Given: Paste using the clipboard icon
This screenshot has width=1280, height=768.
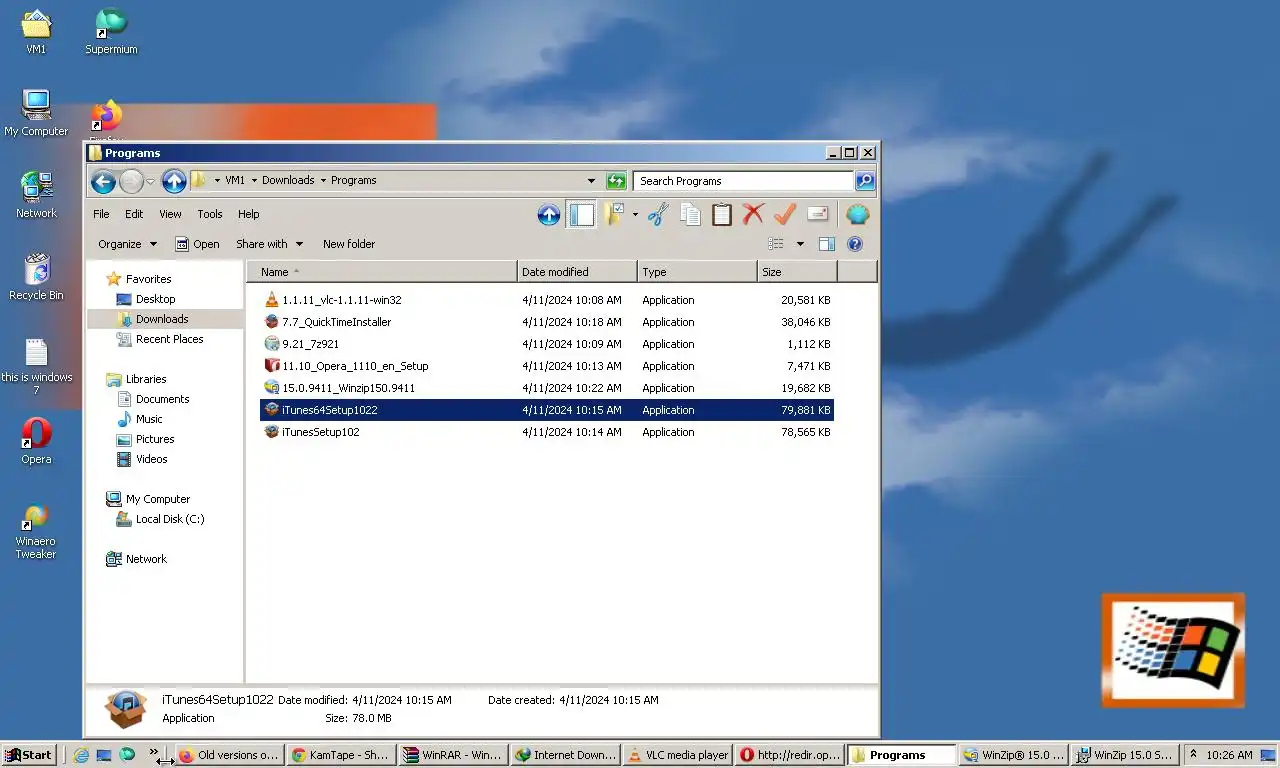Looking at the screenshot, I should (x=722, y=214).
